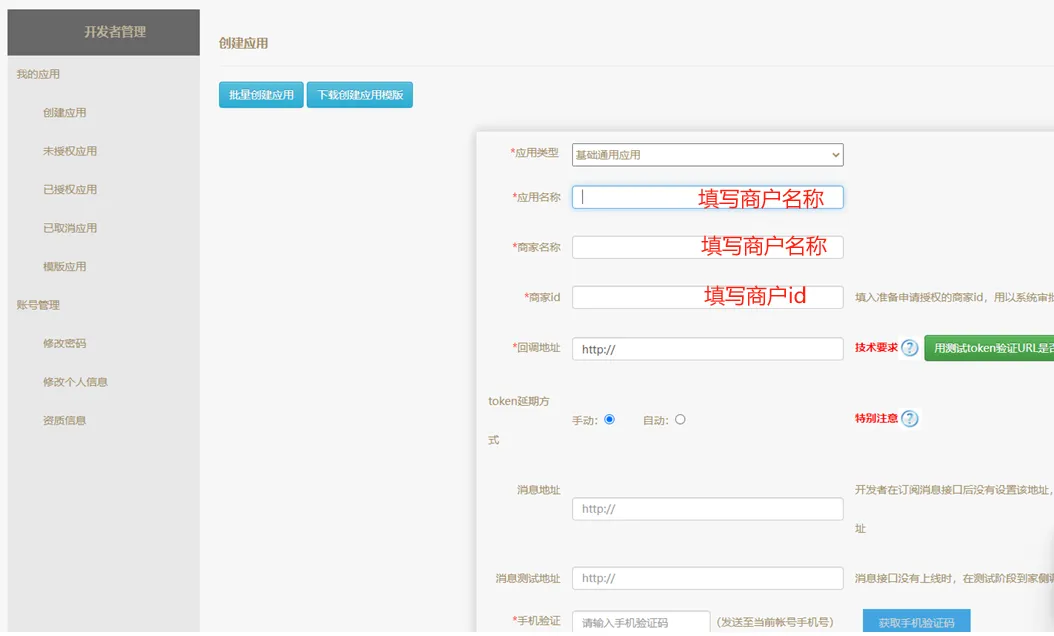Open the 特别注意 help question mark icon
This screenshot has height=636, width=1054.
[910, 419]
